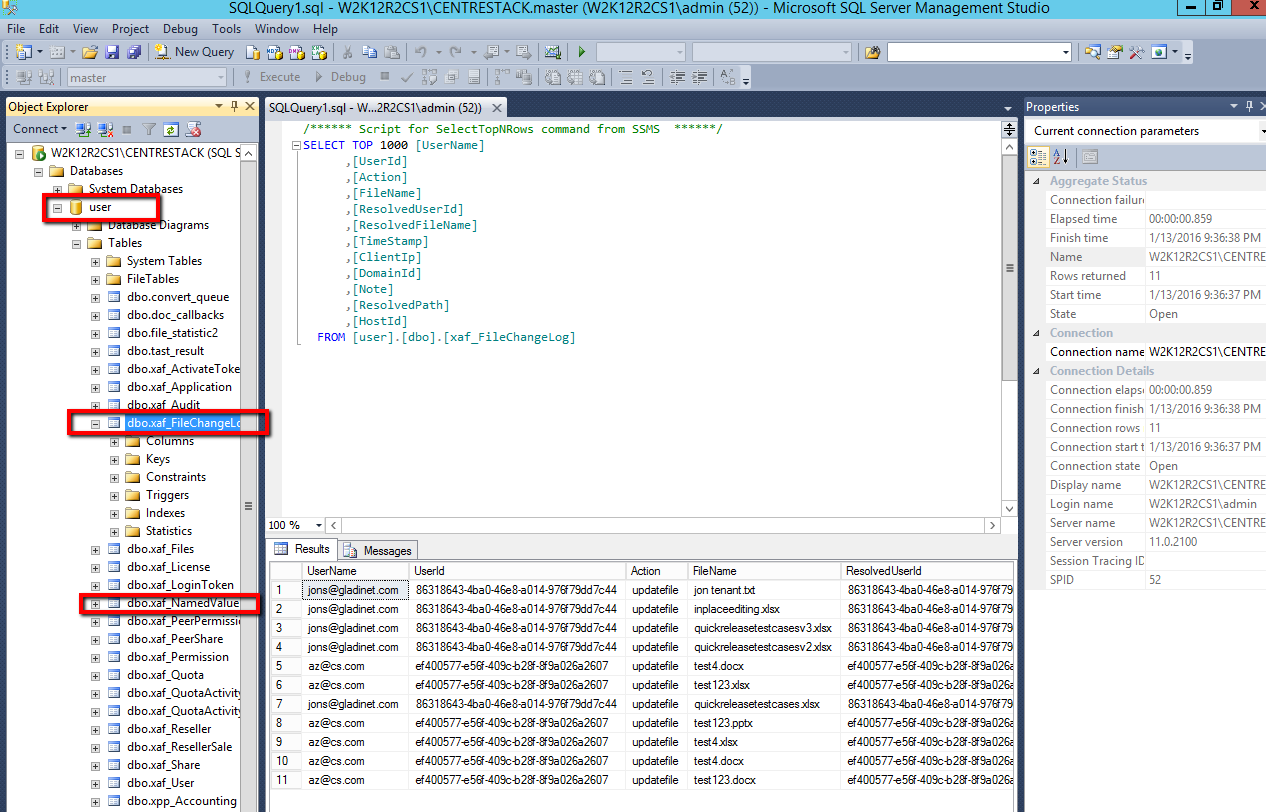Expand the Columns folder node
The height and width of the screenshot is (812, 1266).
coord(115,441)
